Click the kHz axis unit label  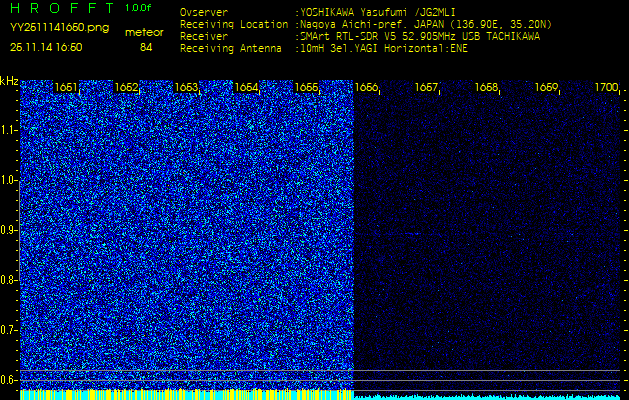click(9, 81)
